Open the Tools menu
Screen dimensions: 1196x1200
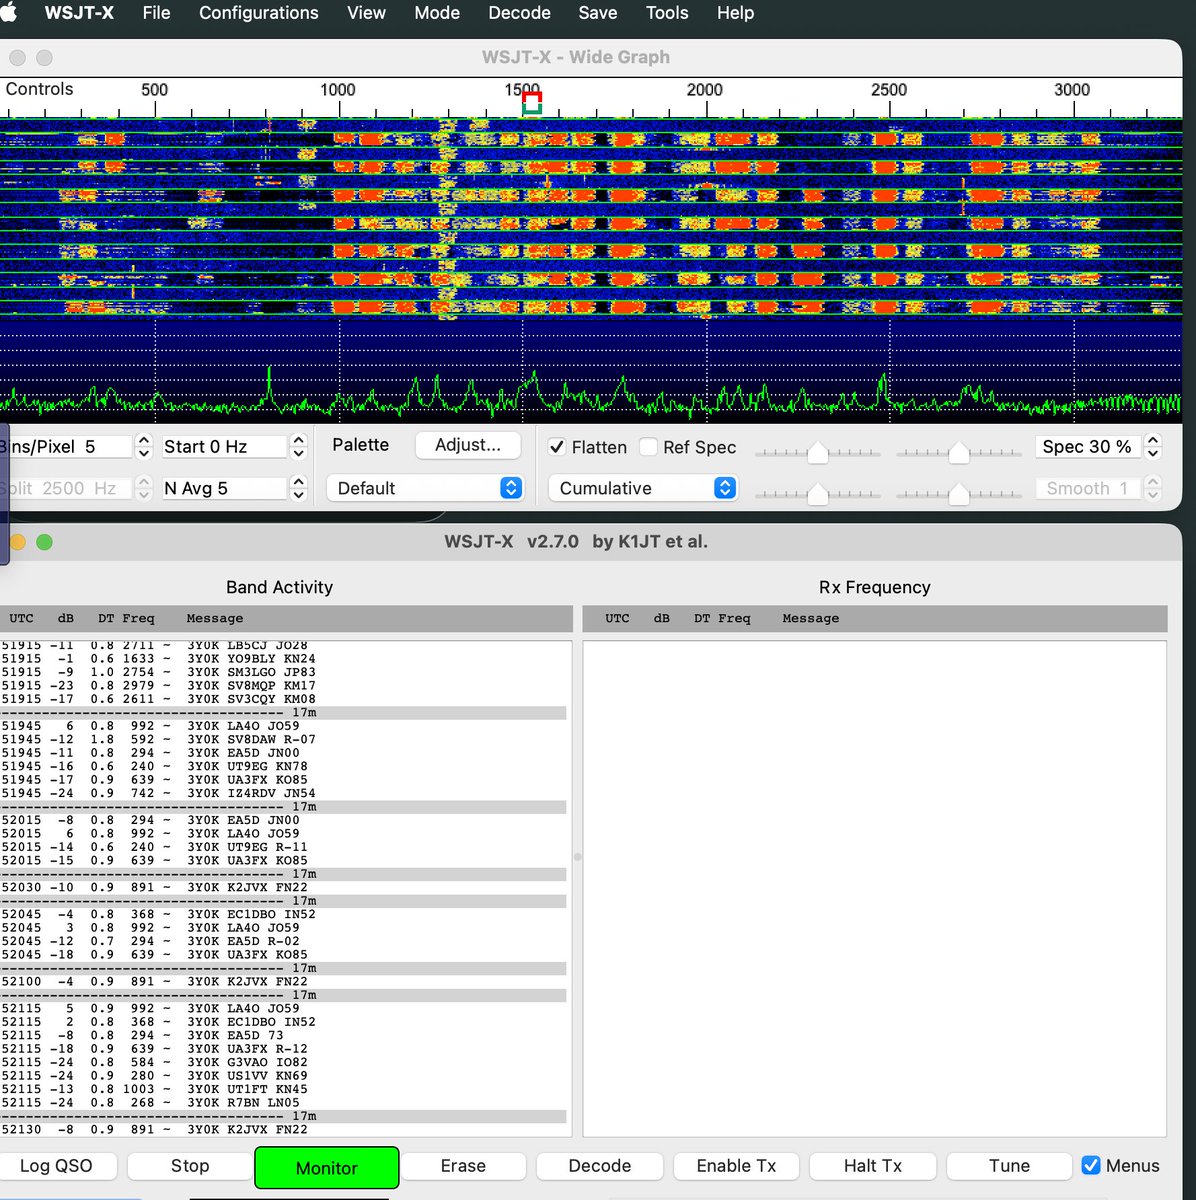pos(667,13)
